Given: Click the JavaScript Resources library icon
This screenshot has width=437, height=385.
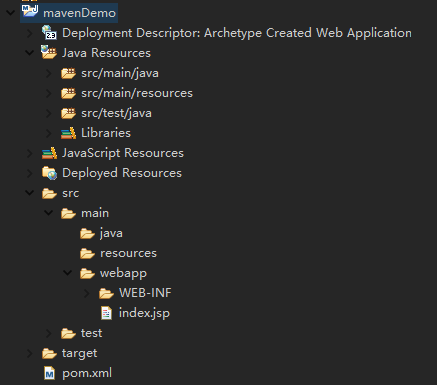Looking at the screenshot, I should pos(49,153).
